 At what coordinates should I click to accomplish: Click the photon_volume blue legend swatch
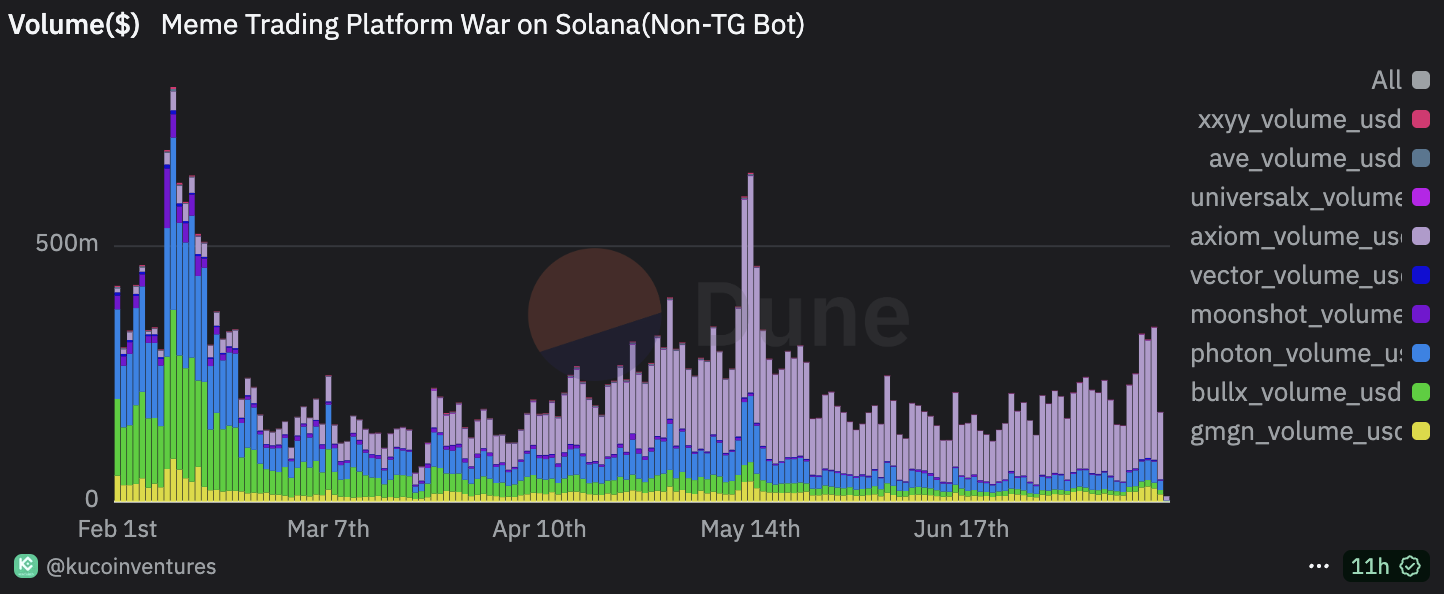pos(1421,354)
